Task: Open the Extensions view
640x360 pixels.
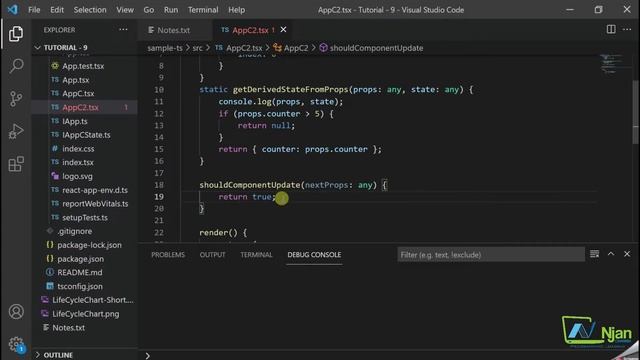Action: pyautogui.click(x=16, y=164)
